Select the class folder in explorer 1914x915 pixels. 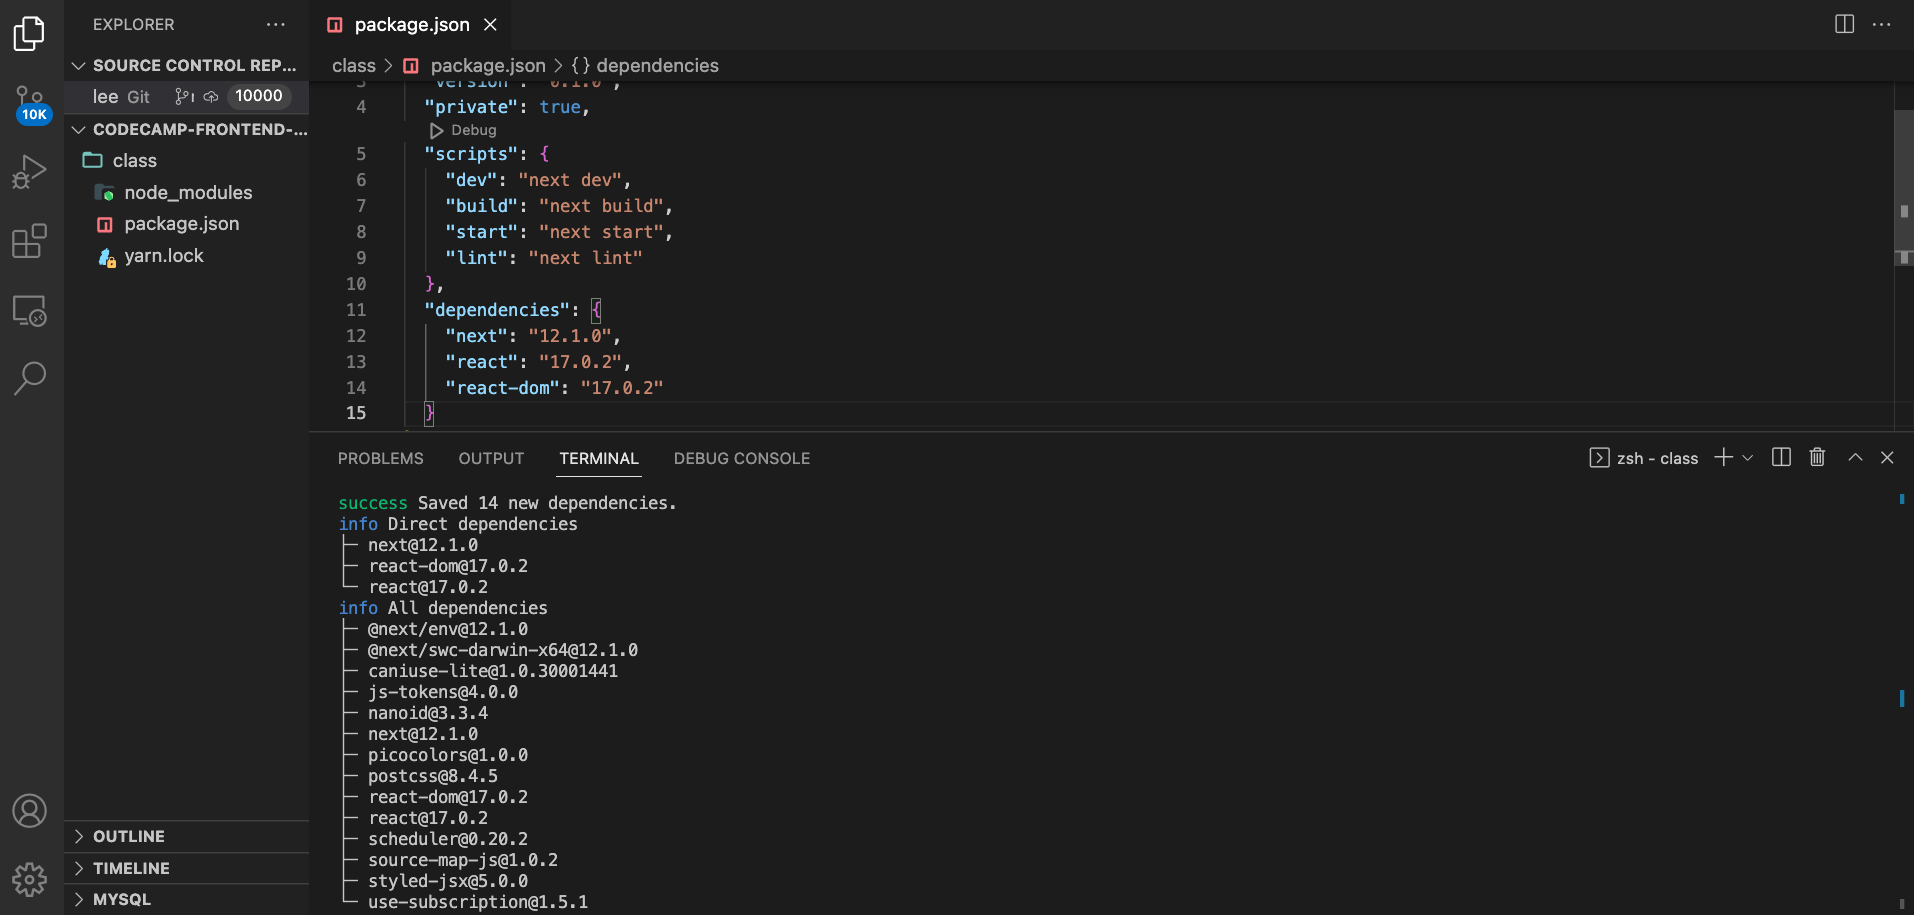pos(186,160)
